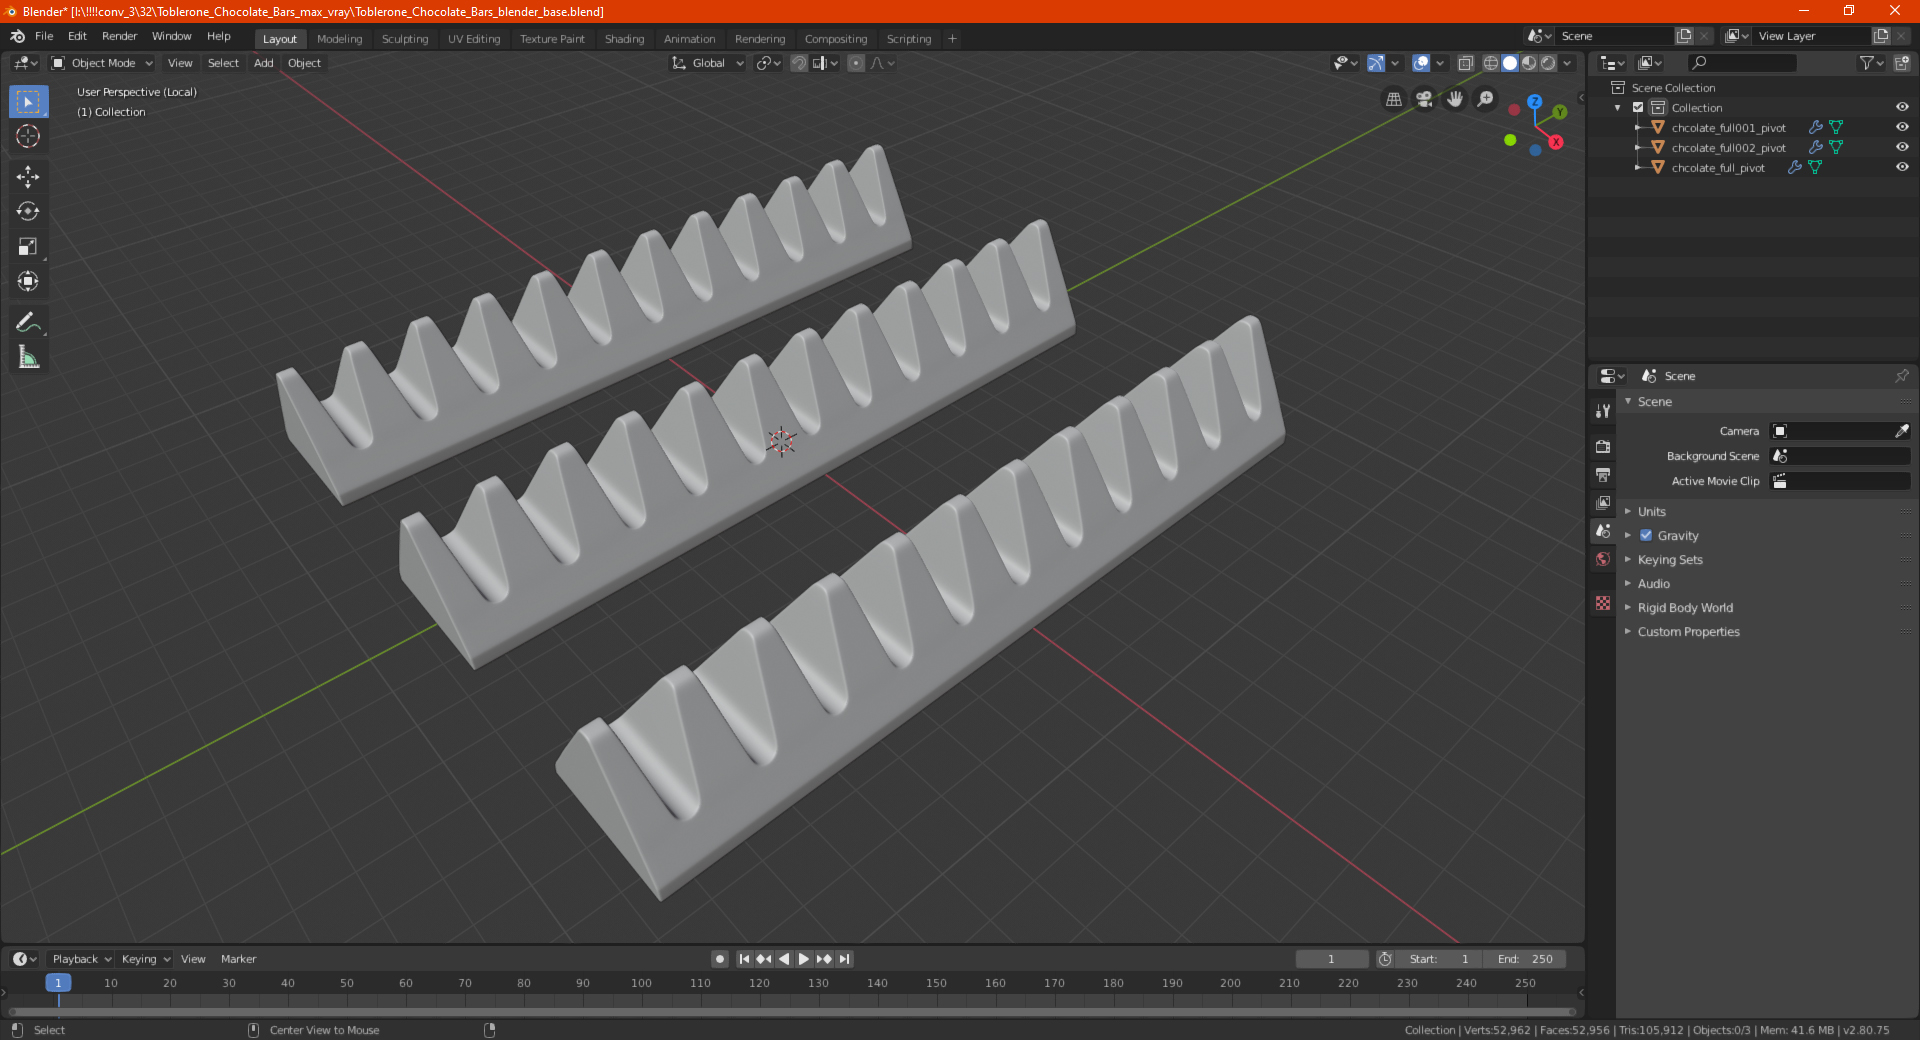
Task: Expand the Audio panel
Action: click(x=1653, y=583)
